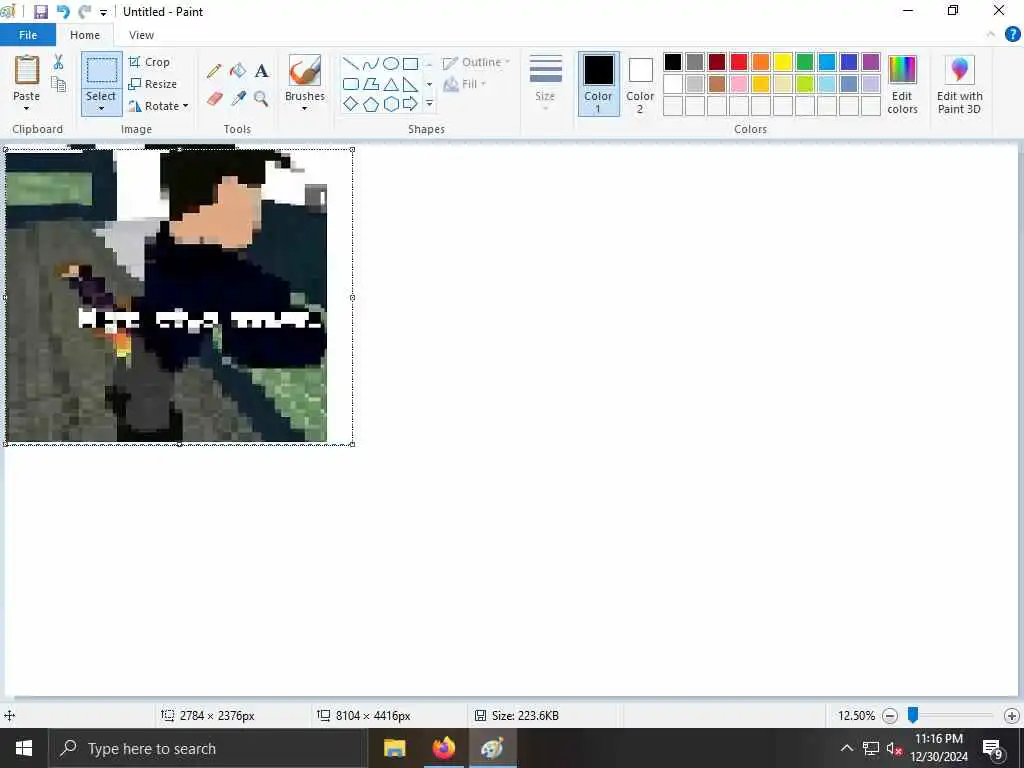This screenshot has height=768, width=1024.
Task: Click the Brushes icon
Action: pos(304,71)
